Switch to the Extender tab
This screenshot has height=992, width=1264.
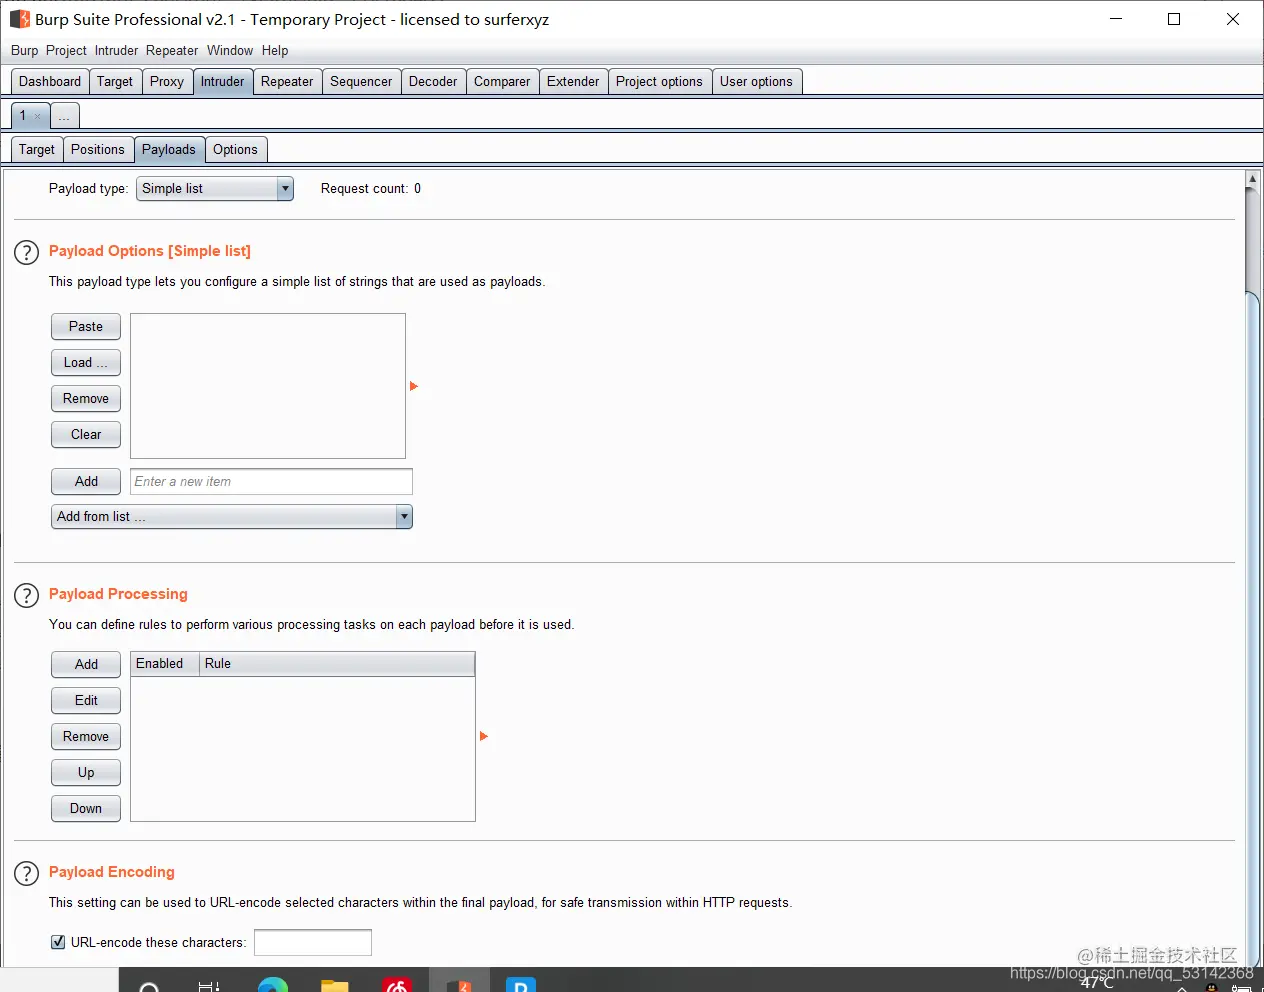[573, 82]
